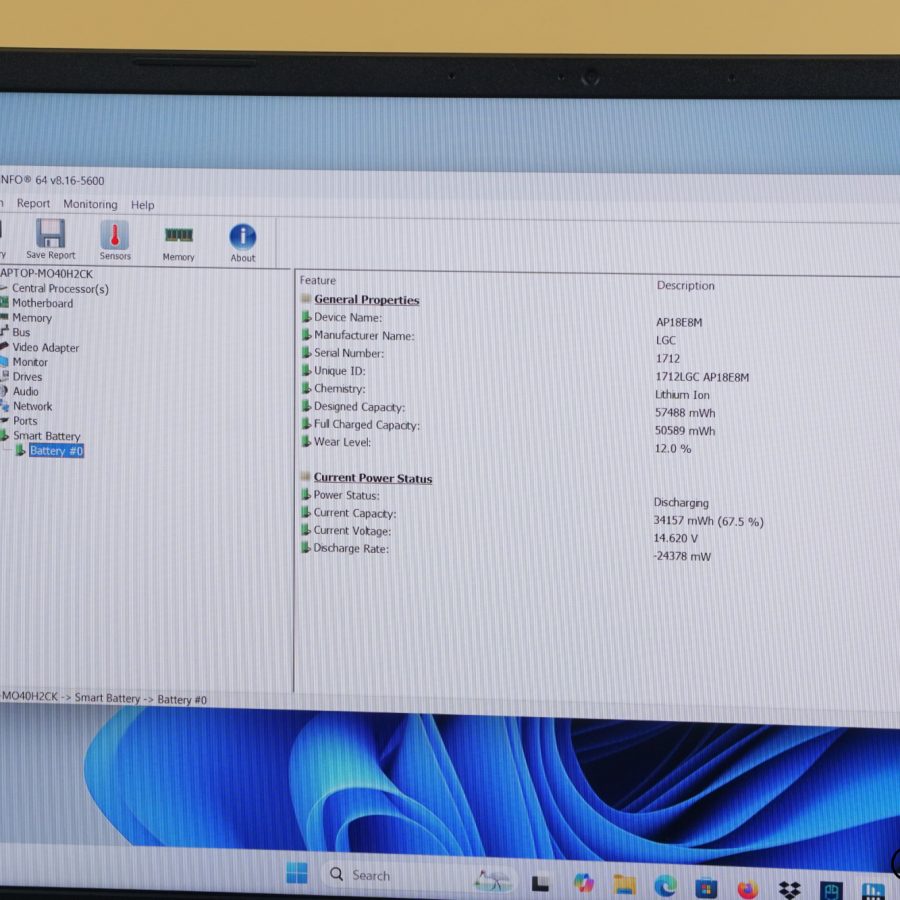Click the Save Report floppy disk icon
900x900 pixels.
pos(51,234)
